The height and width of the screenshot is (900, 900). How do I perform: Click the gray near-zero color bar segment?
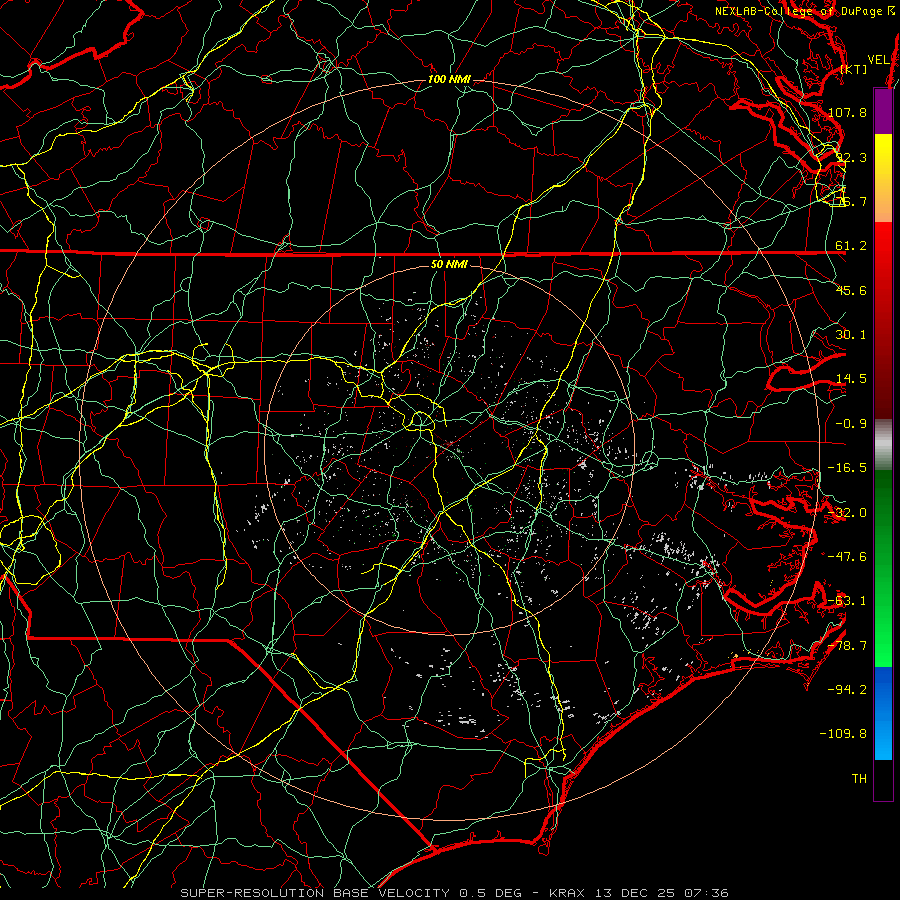[x=883, y=445]
